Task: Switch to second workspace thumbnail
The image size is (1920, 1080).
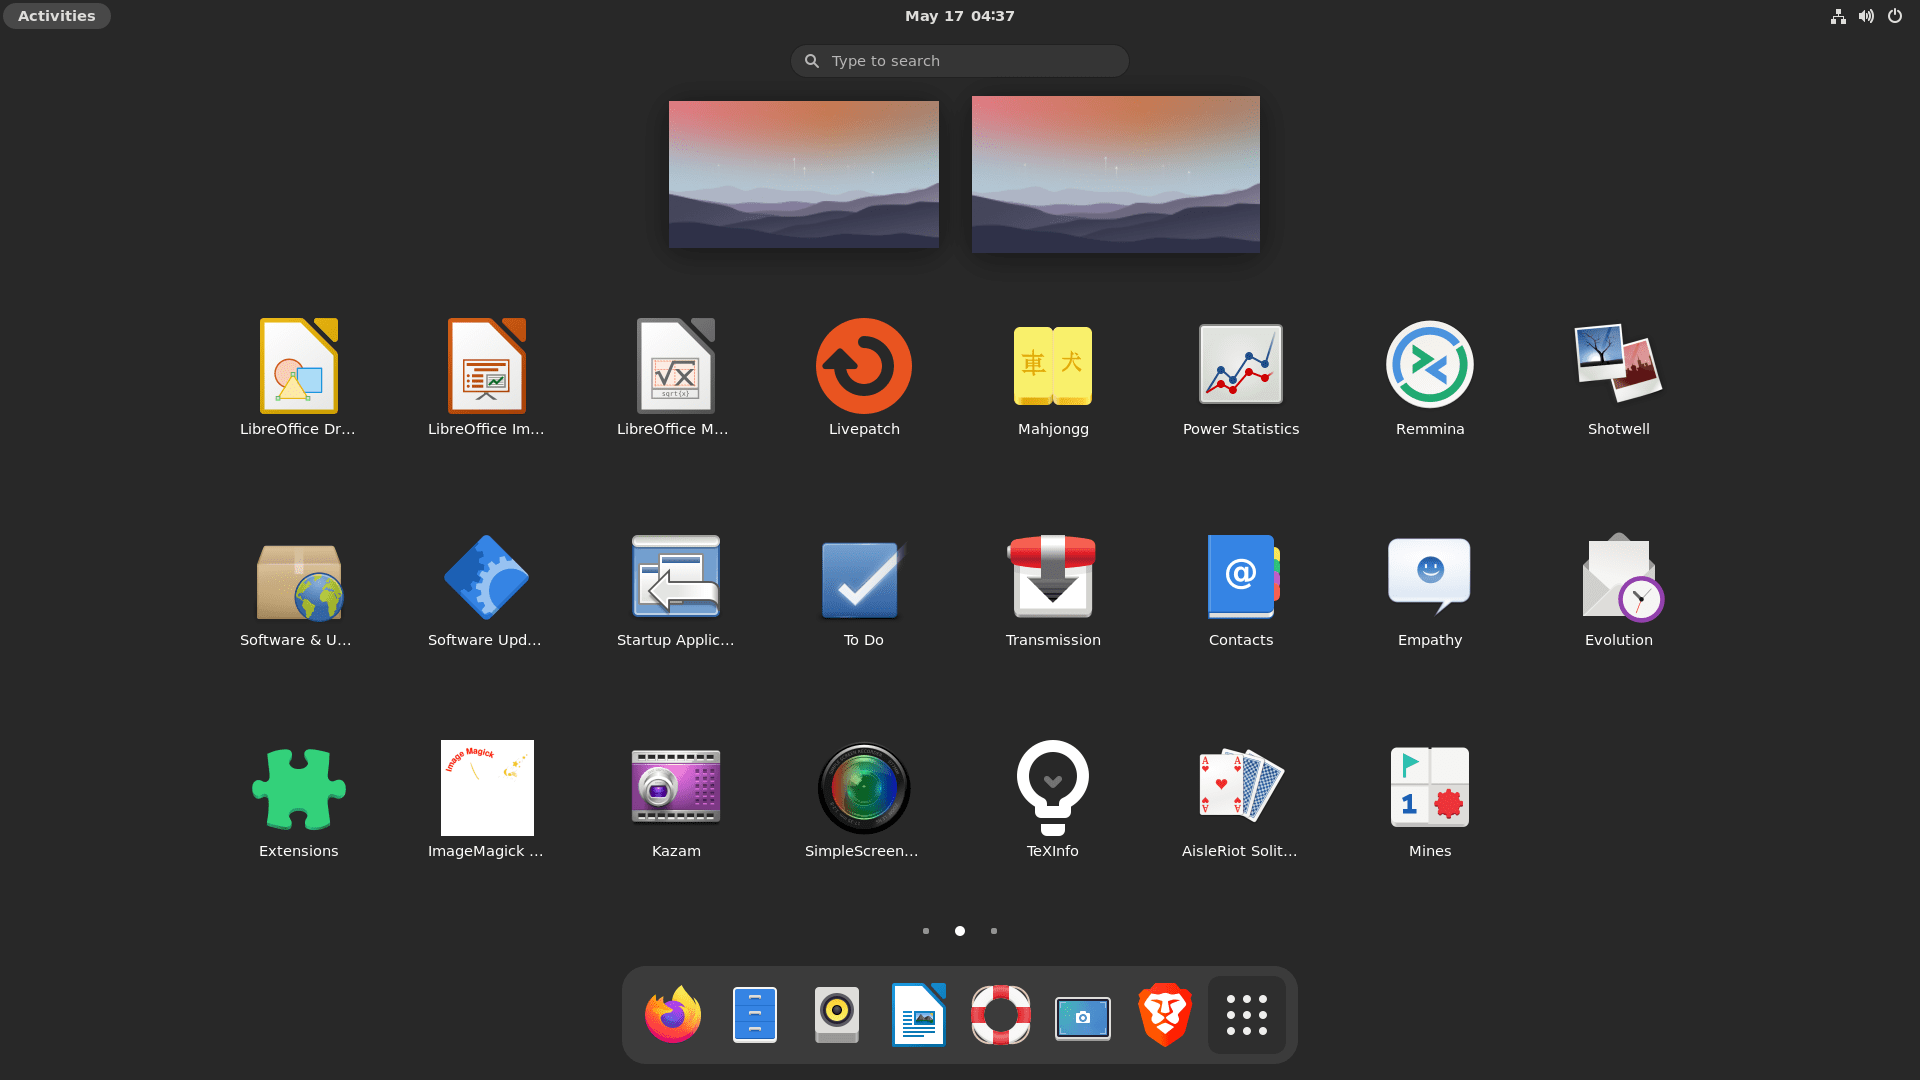Action: (1116, 173)
